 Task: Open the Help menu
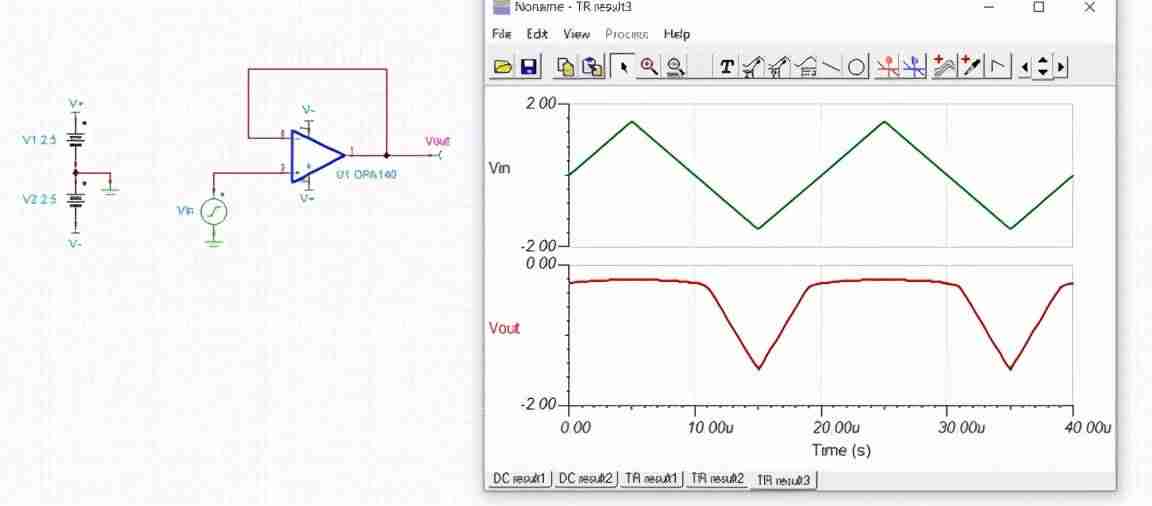pos(677,34)
